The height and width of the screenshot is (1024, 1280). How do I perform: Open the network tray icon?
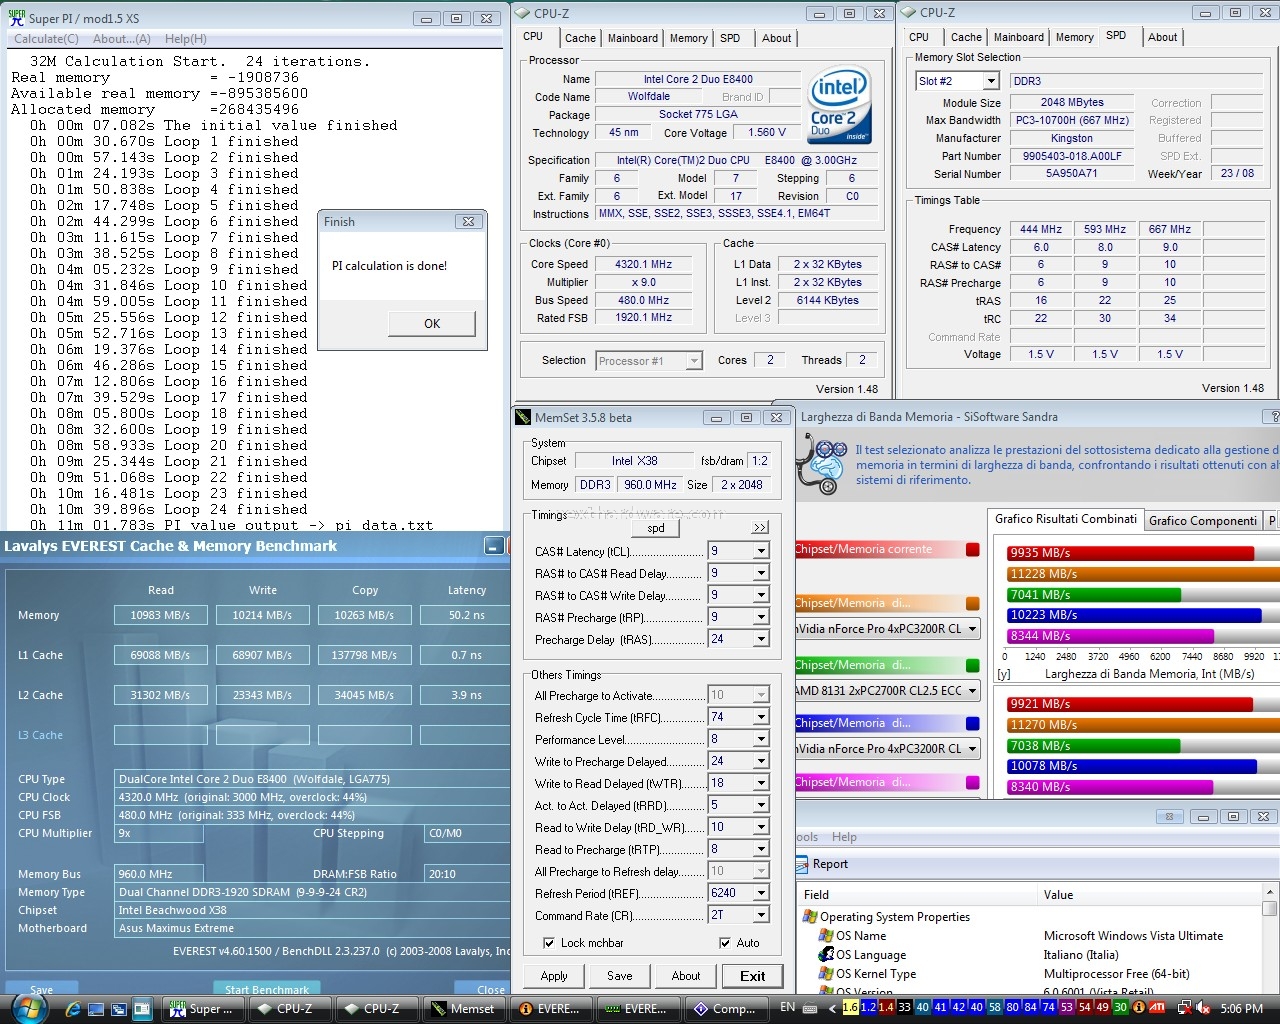click(1184, 1008)
